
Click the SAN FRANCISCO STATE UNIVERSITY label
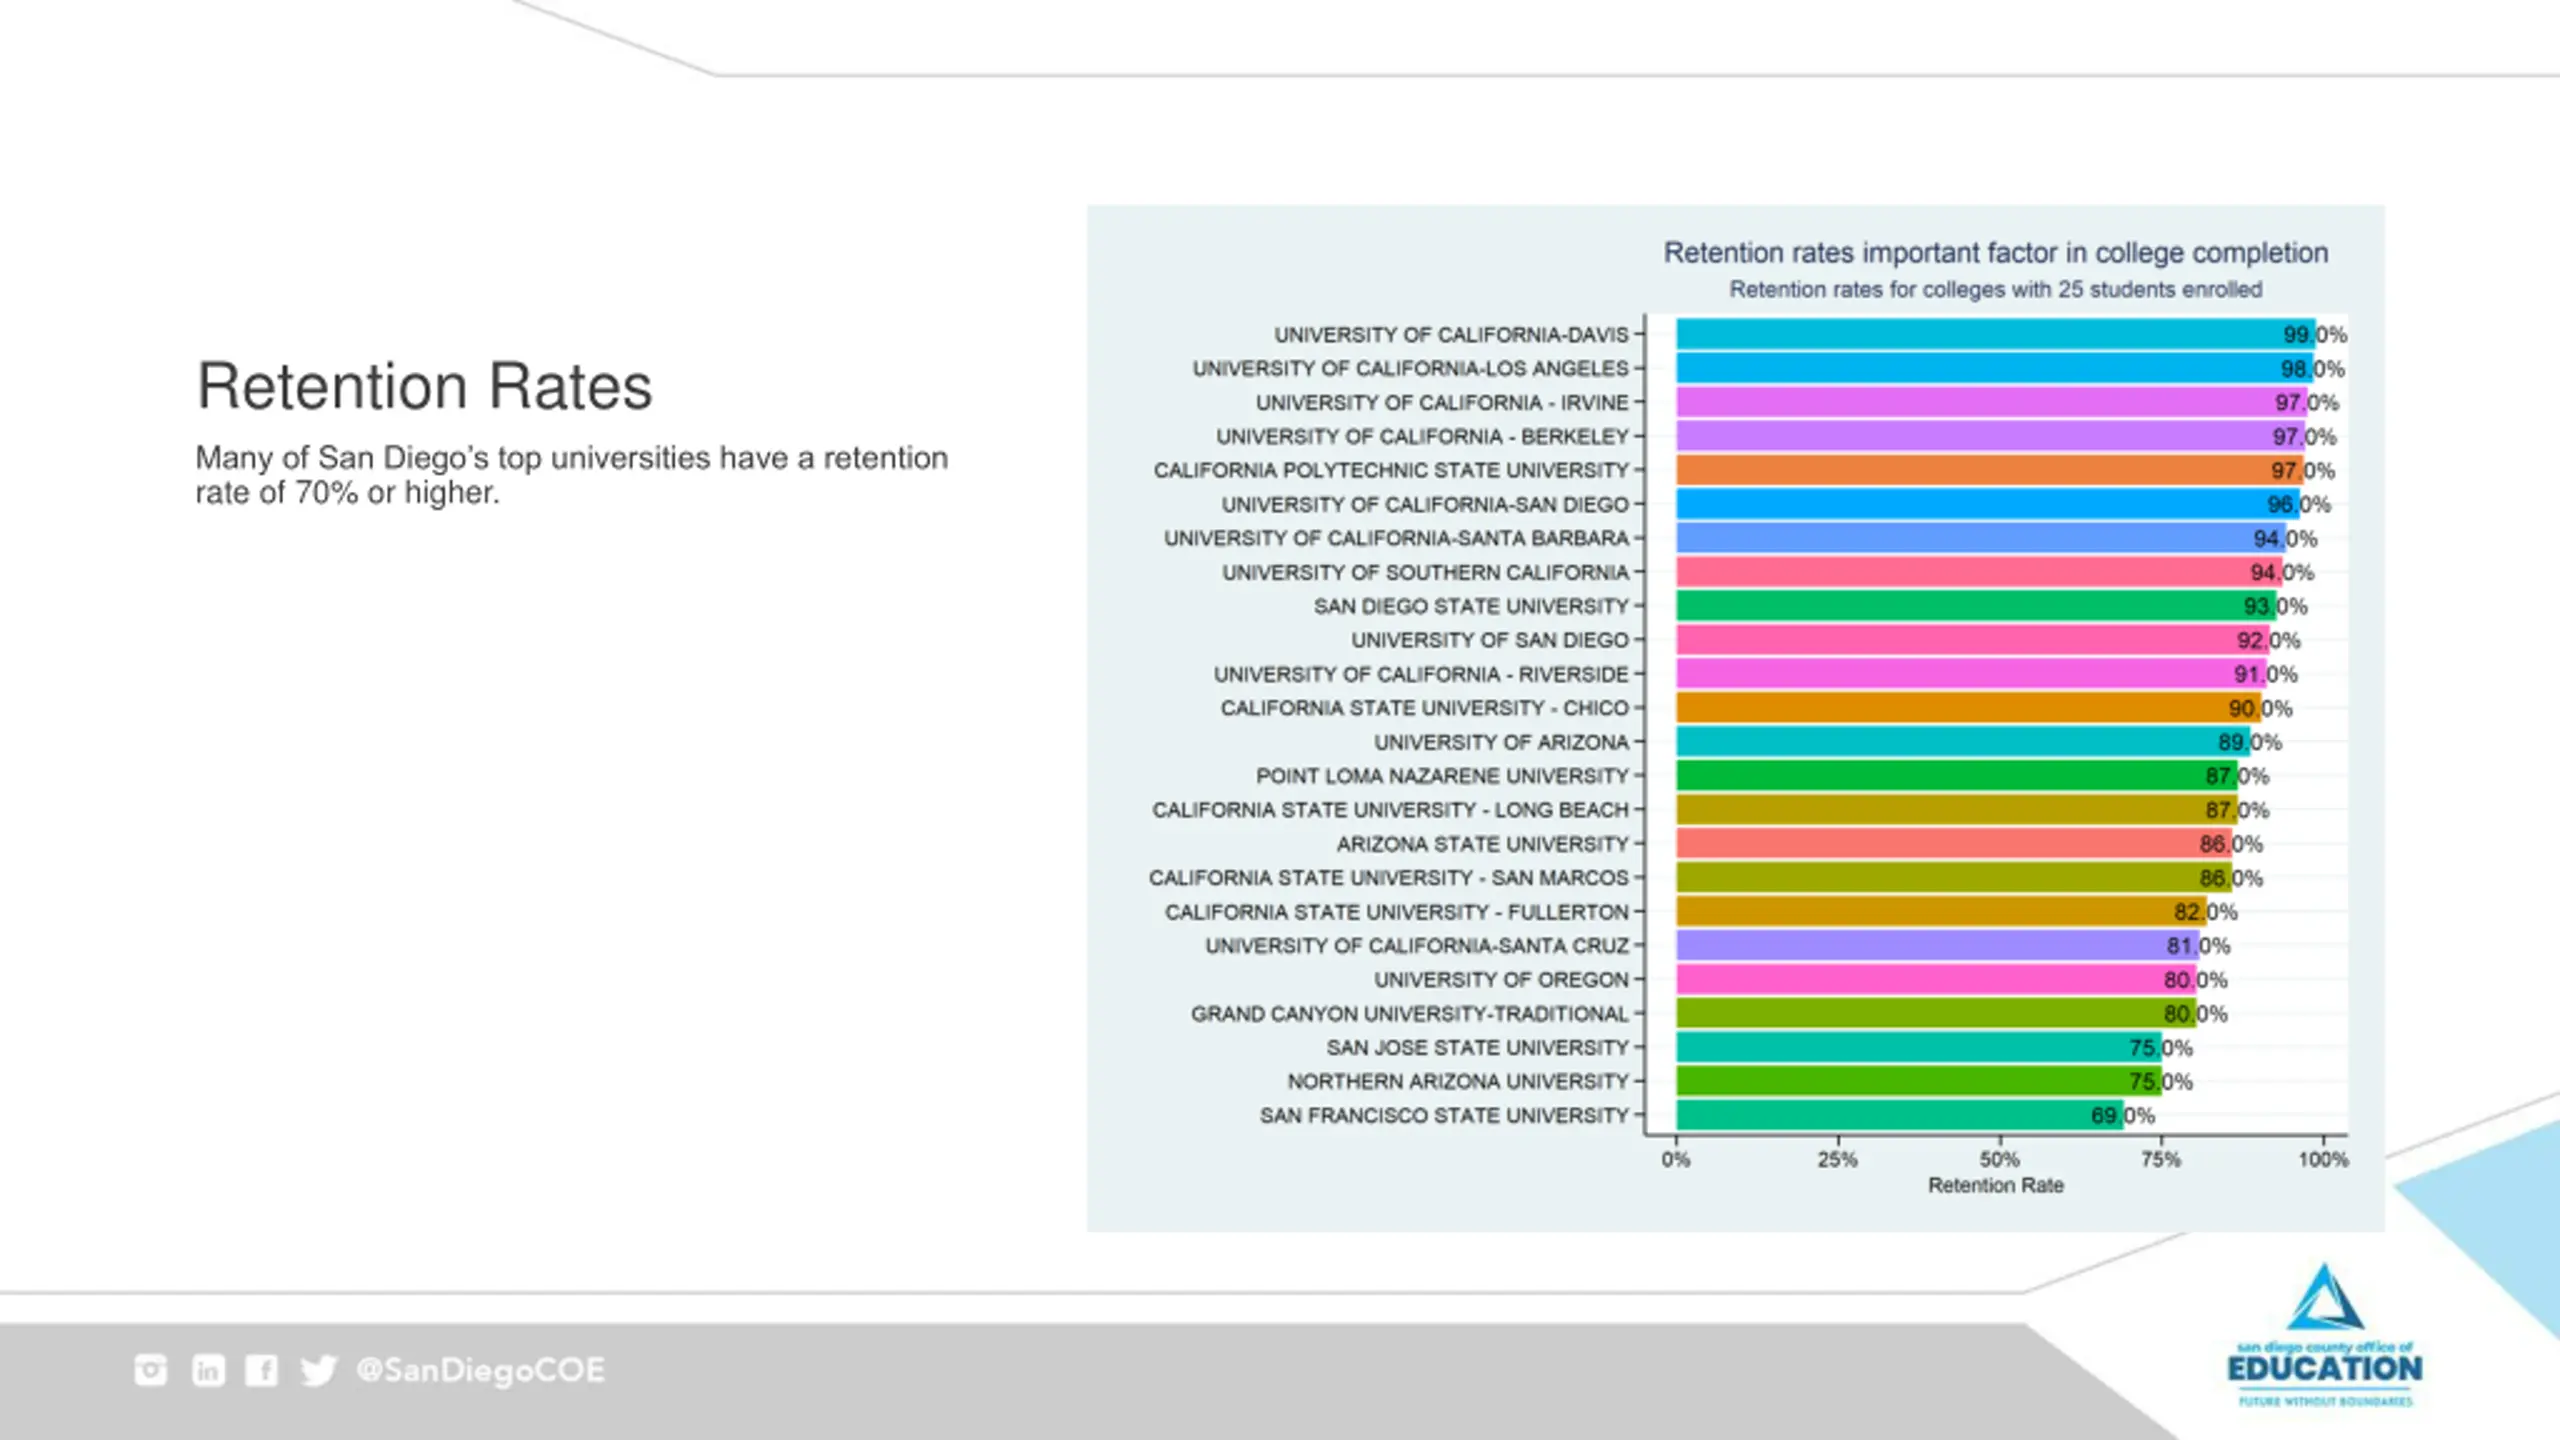[x=1444, y=1116]
